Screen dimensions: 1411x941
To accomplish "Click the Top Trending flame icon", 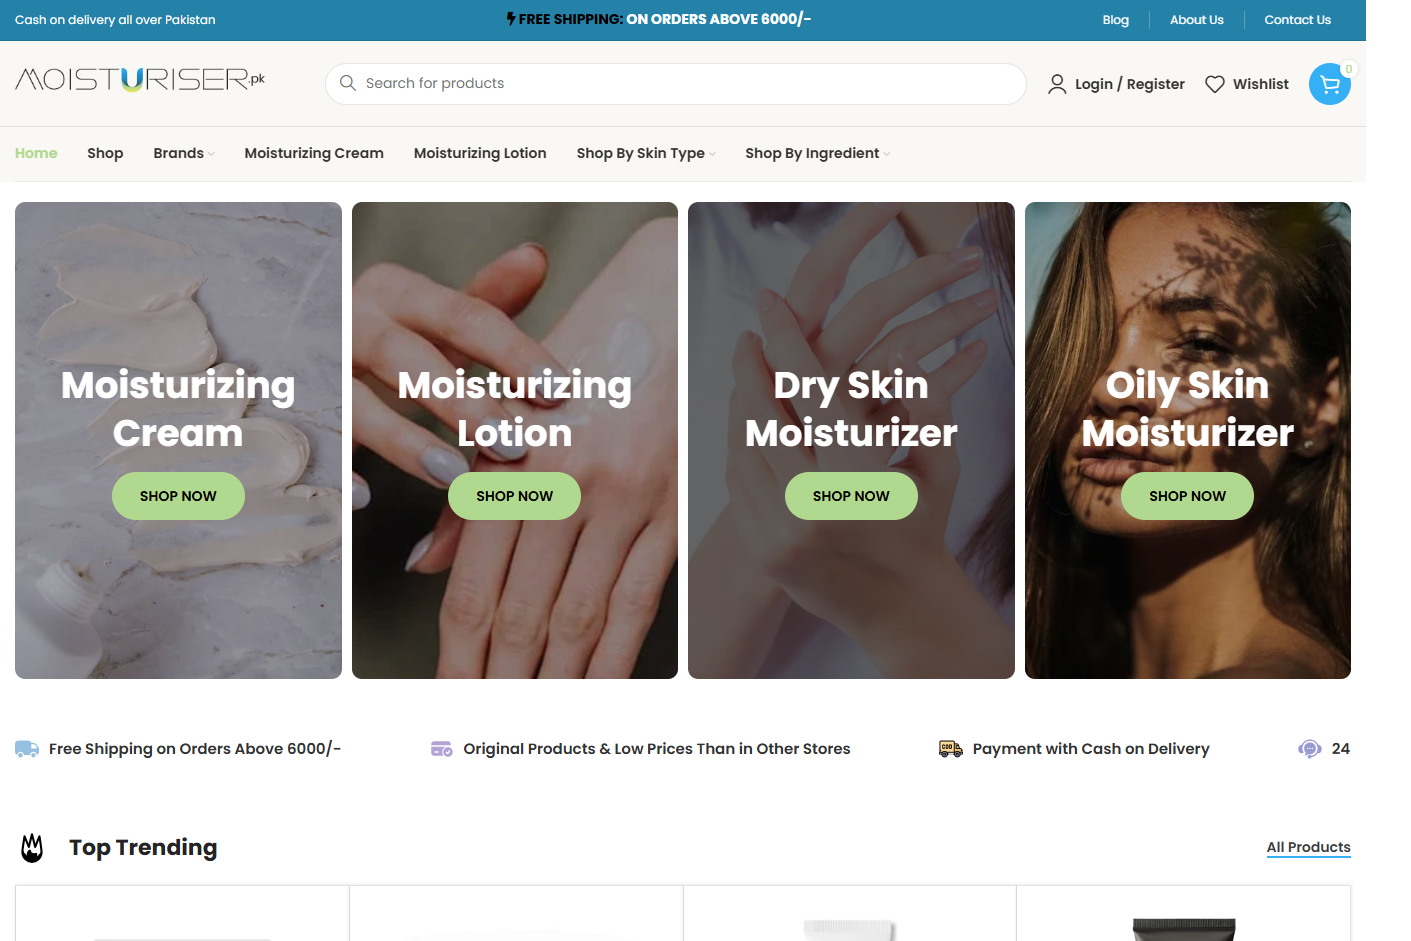I will [32, 848].
